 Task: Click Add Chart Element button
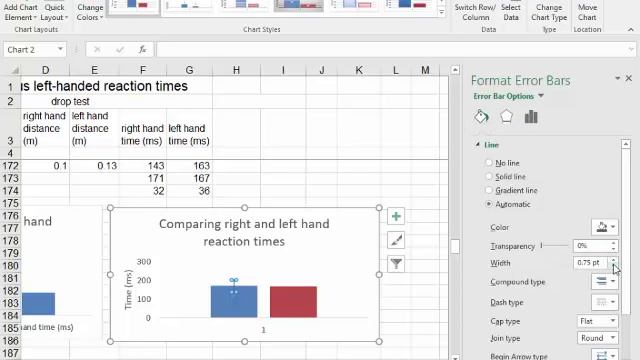click(20, 12)
